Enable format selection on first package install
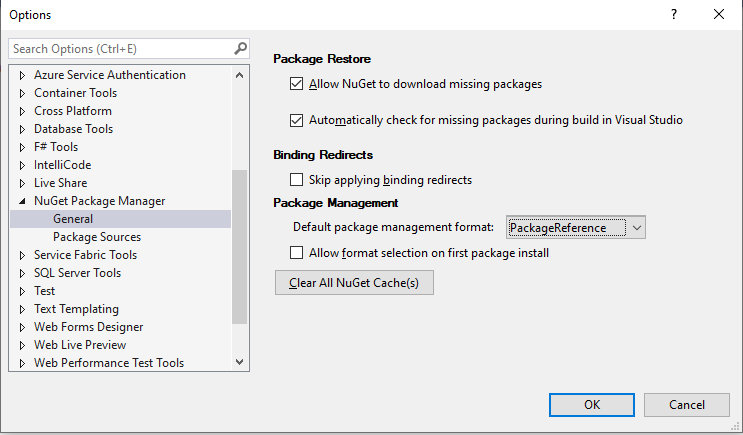This screenshot has width=743, height=435. (x=296, y=253)
